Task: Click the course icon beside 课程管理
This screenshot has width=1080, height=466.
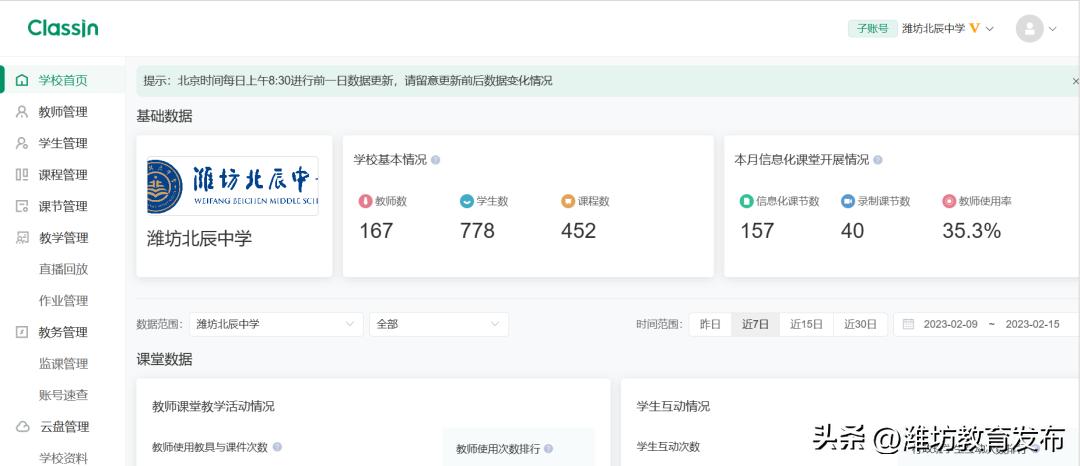Action: click(22, 175)
